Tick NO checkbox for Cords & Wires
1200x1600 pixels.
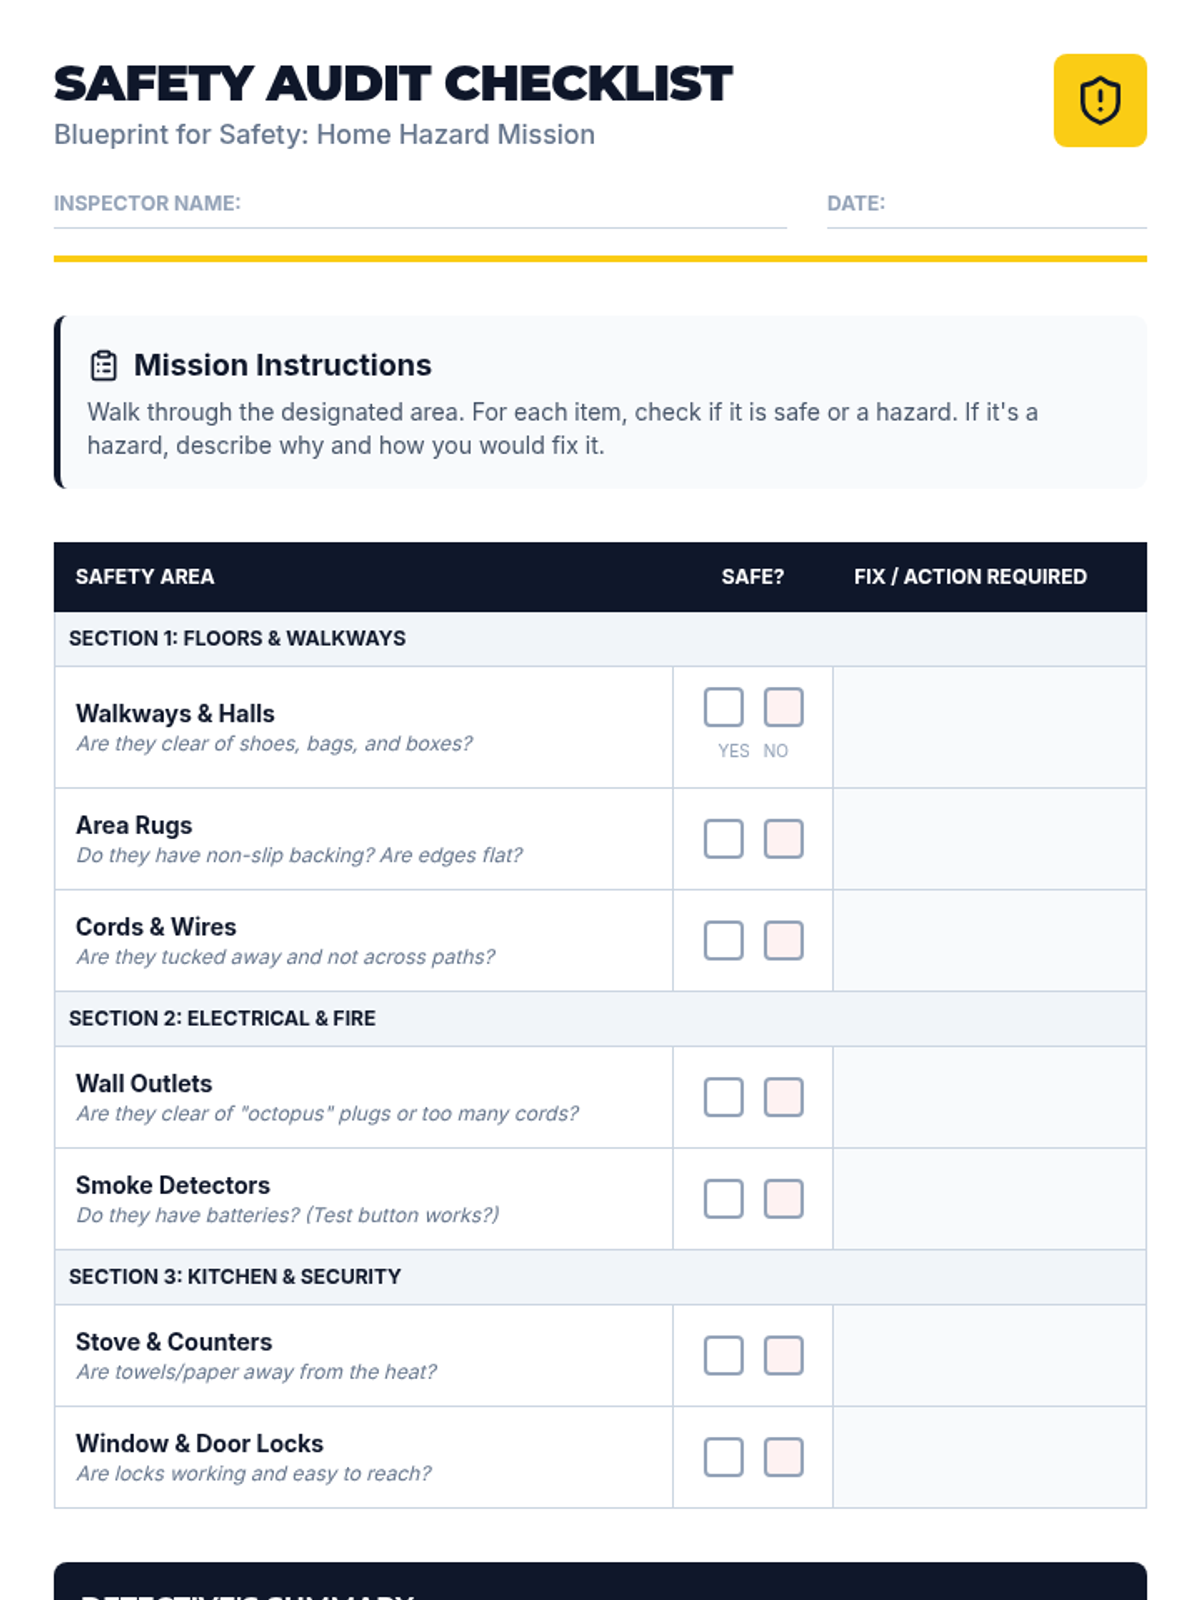tap(783, 941)
